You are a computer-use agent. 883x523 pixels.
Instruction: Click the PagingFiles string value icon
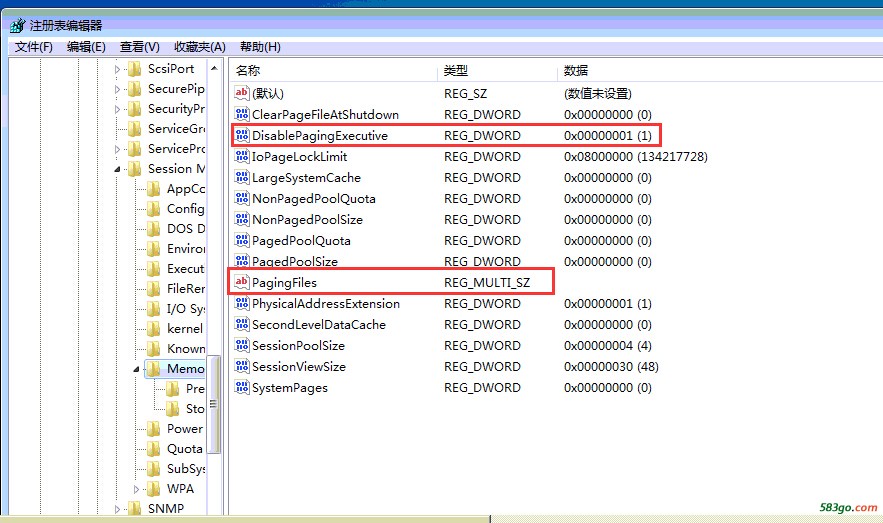pos(241,283)
